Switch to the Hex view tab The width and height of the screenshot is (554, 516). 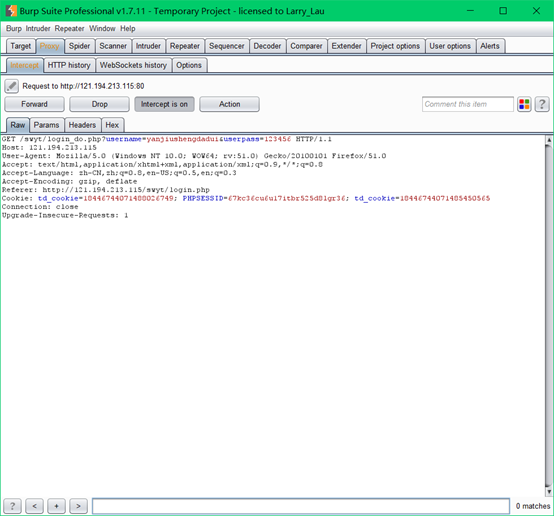[112, 125]
